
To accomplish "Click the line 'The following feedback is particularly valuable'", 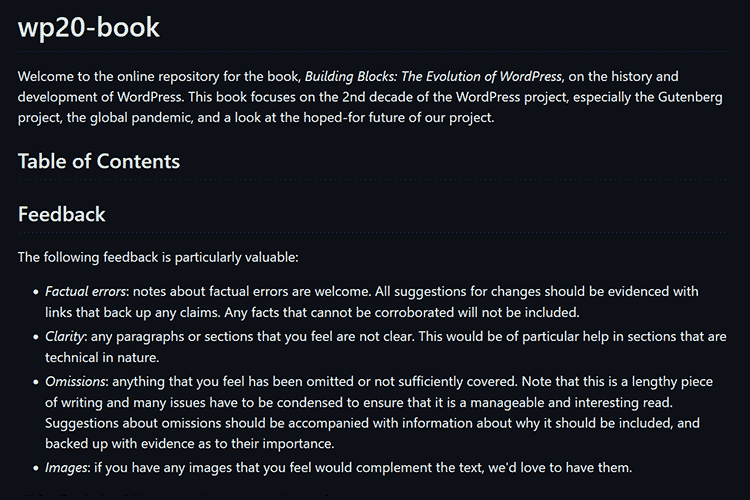I will tap(158, 257).
